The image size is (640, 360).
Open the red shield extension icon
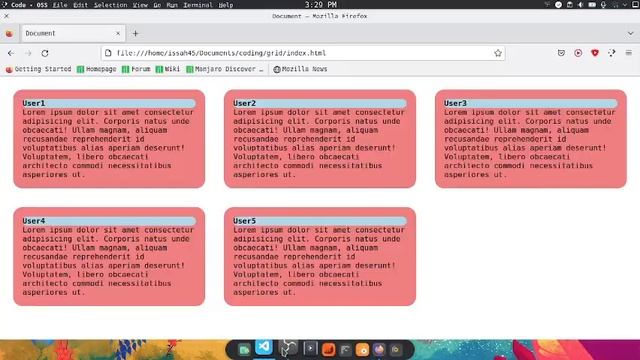(x=595, y=53)
